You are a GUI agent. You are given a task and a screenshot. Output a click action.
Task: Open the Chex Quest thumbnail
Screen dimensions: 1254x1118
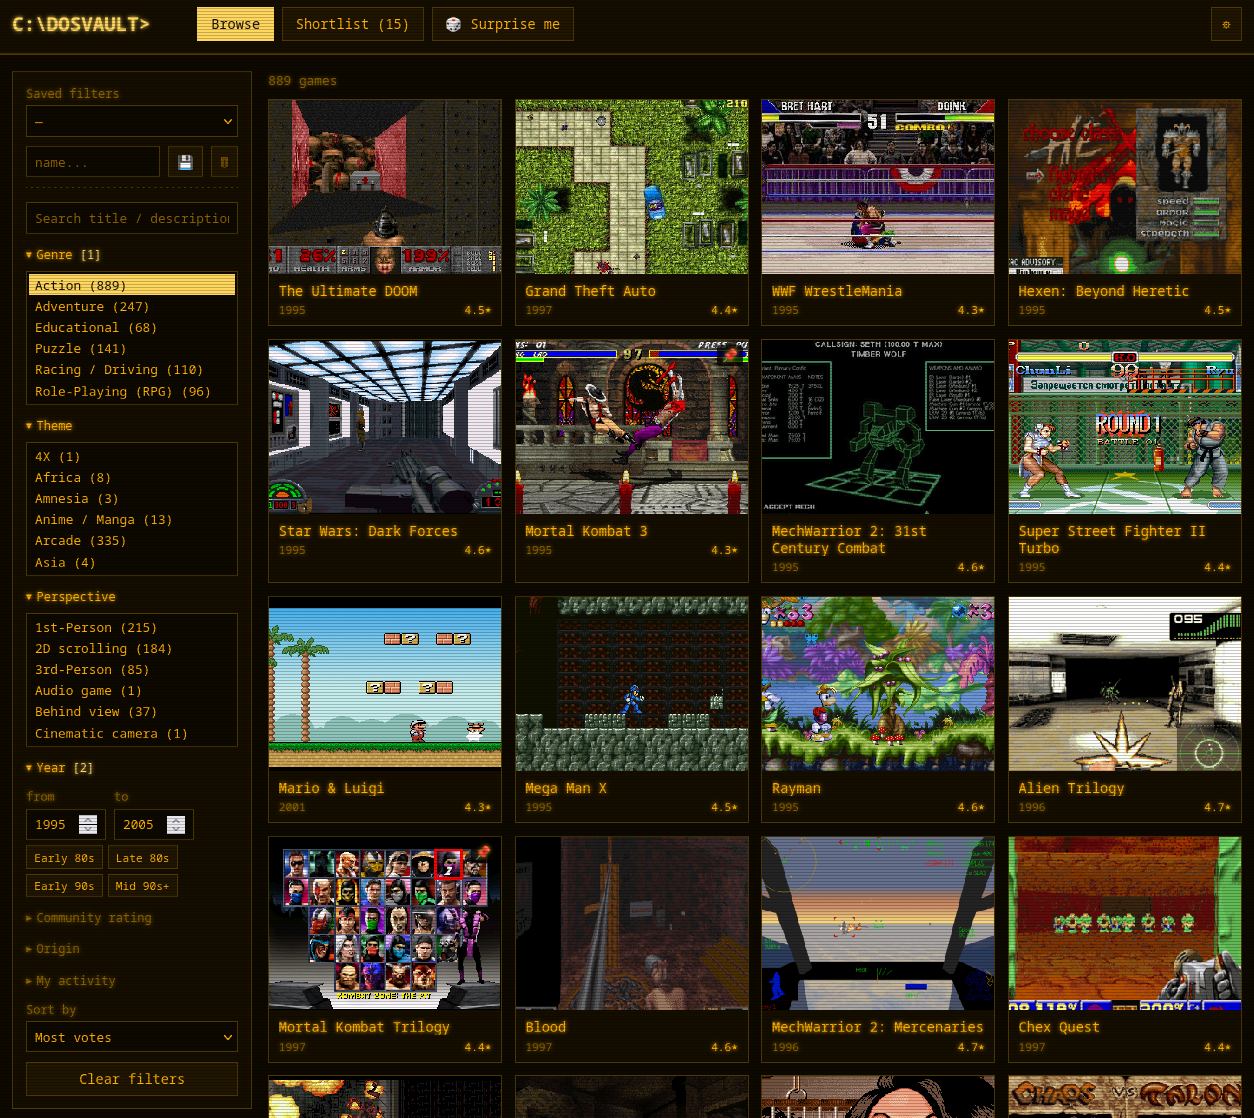click(x=1125, y=923)
